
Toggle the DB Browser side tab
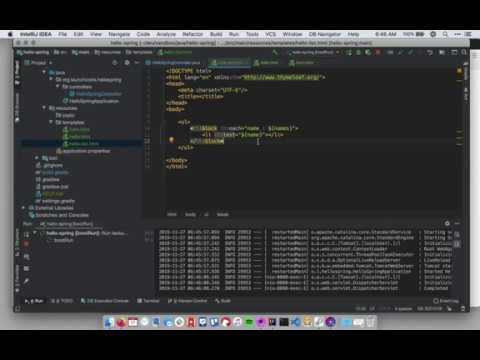(17, 108)
